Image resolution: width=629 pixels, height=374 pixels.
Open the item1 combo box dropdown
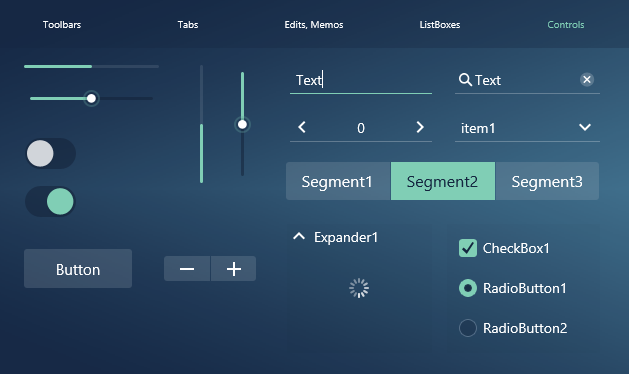[527, 128]
